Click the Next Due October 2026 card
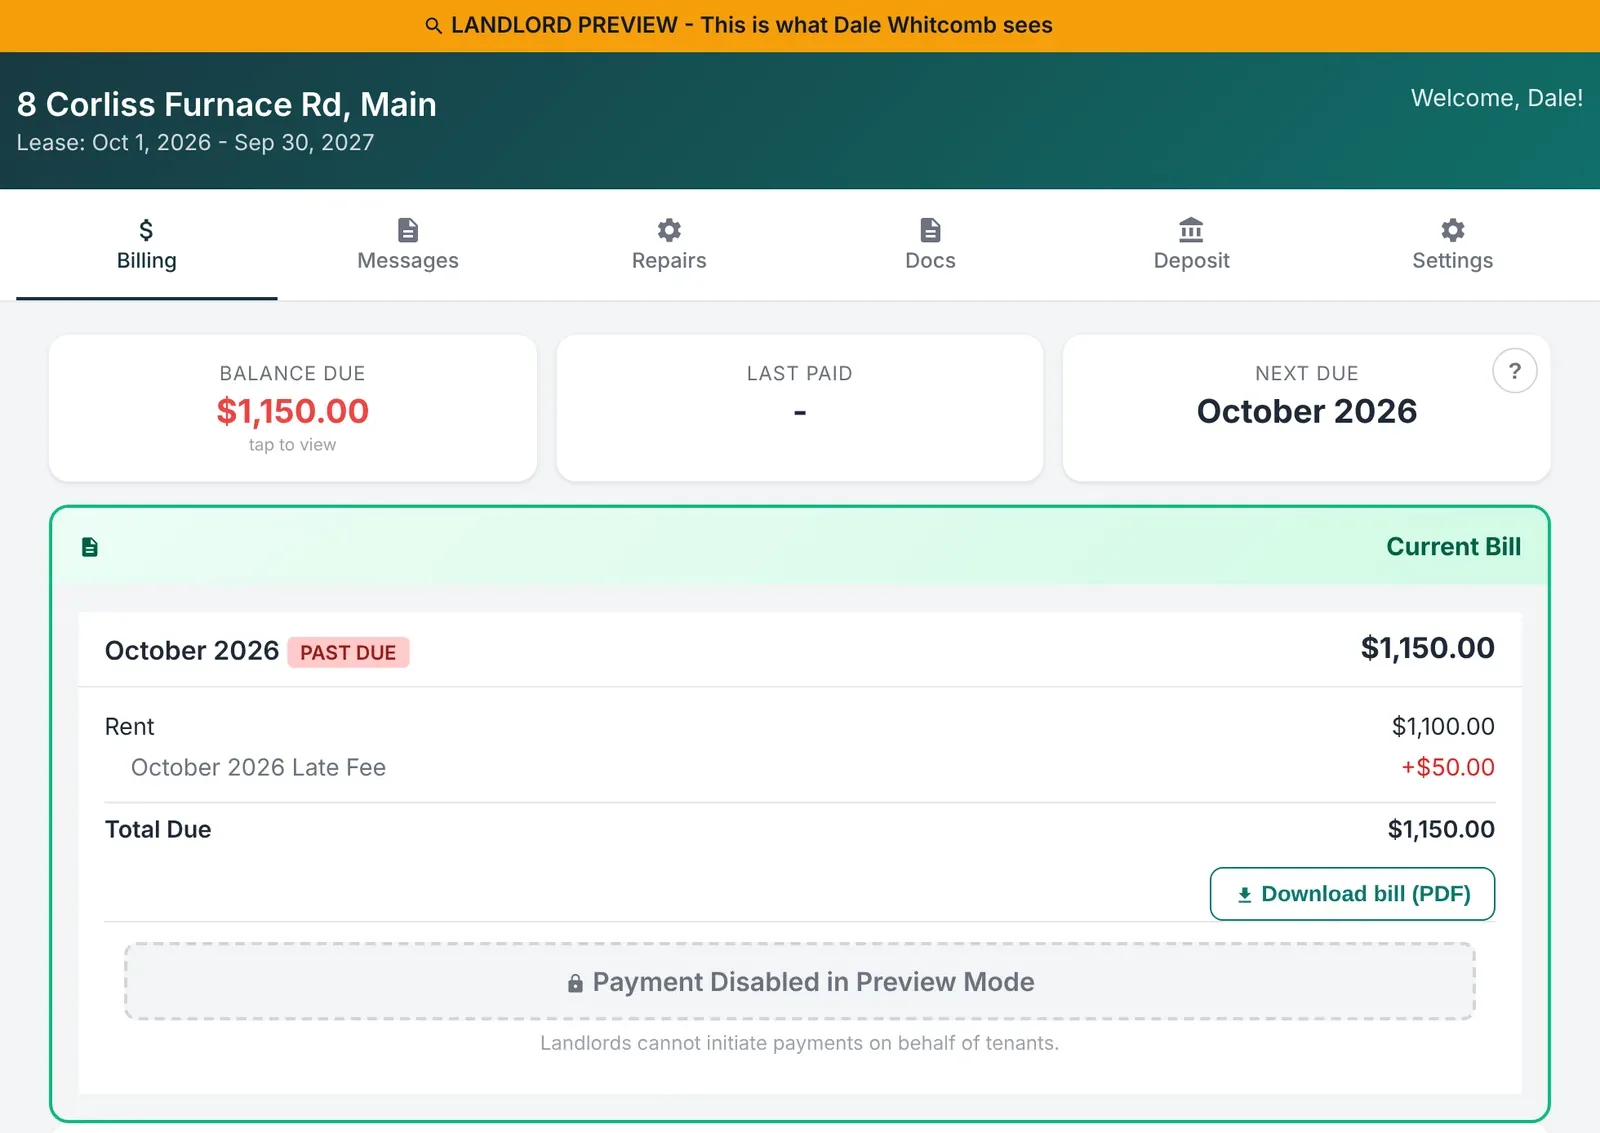This screenshot has width=1600, height=1133. pos(1307,408)
